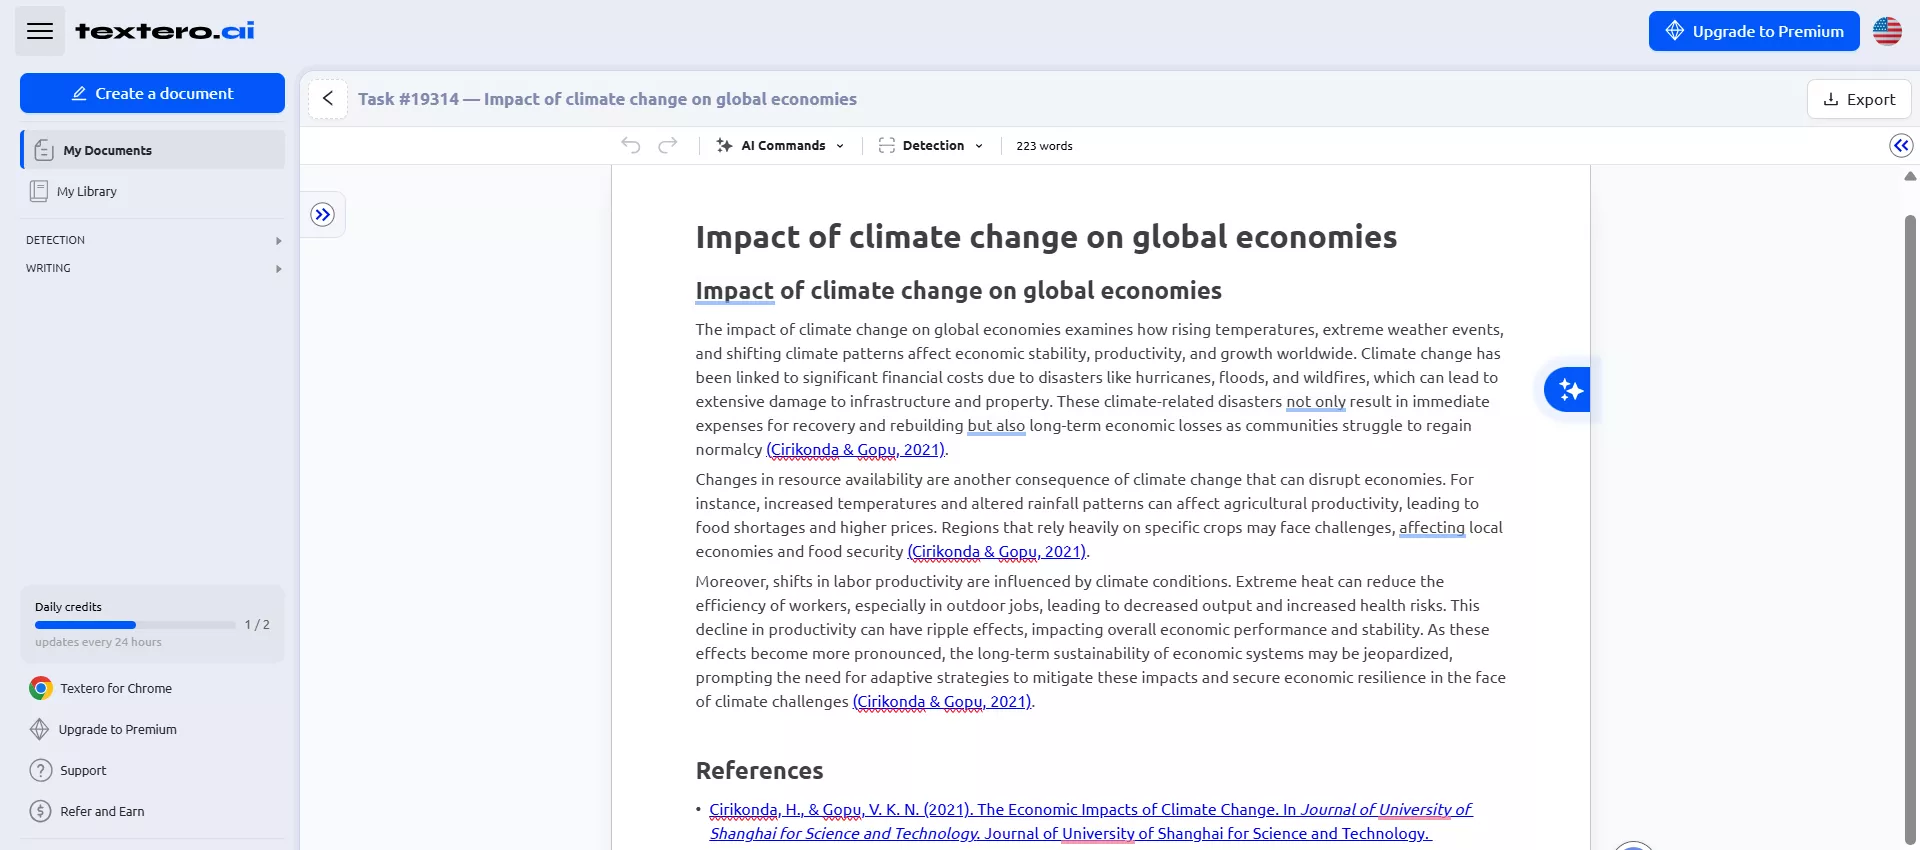Open the Detection dropdown in toolbar
Screen dimensions: 1920x850
point(931,146)
